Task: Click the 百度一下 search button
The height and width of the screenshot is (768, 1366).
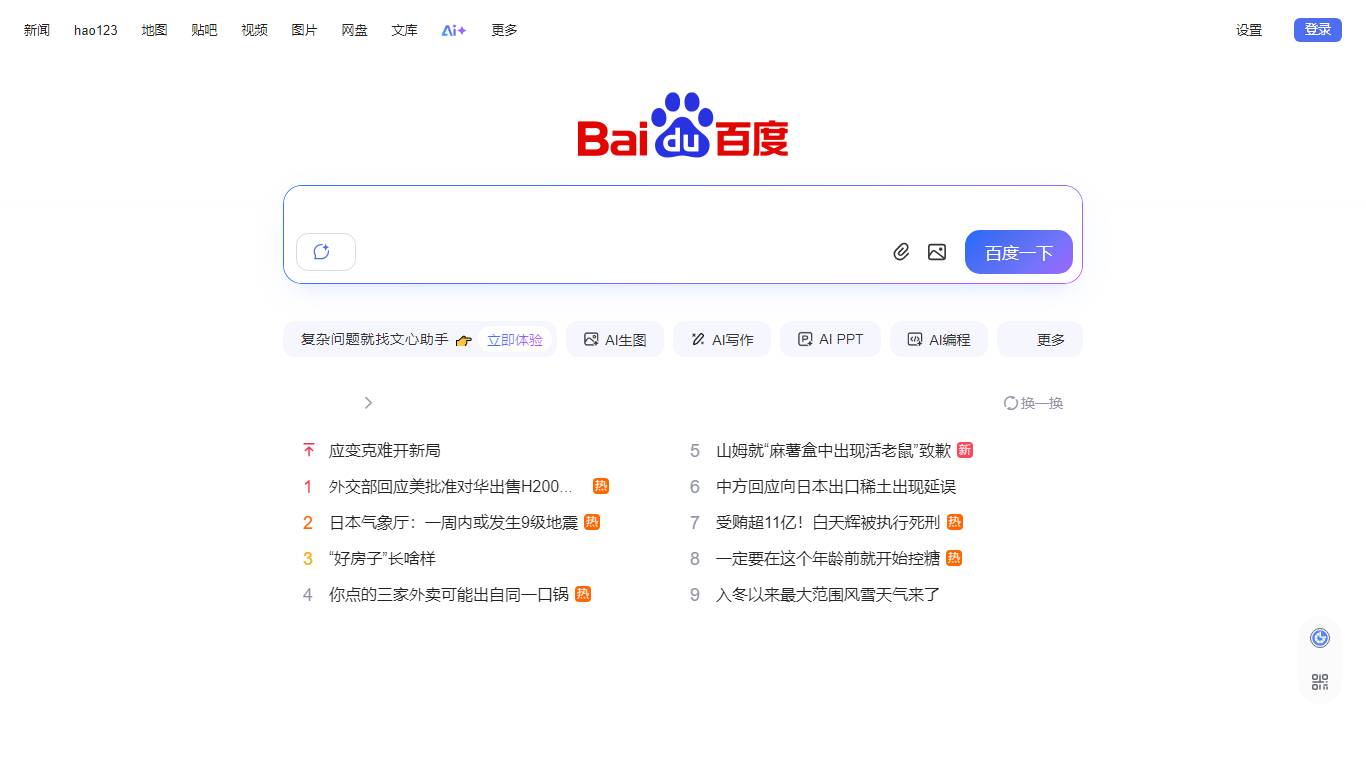Action: pyautogui.click(x=1018, y=252)
